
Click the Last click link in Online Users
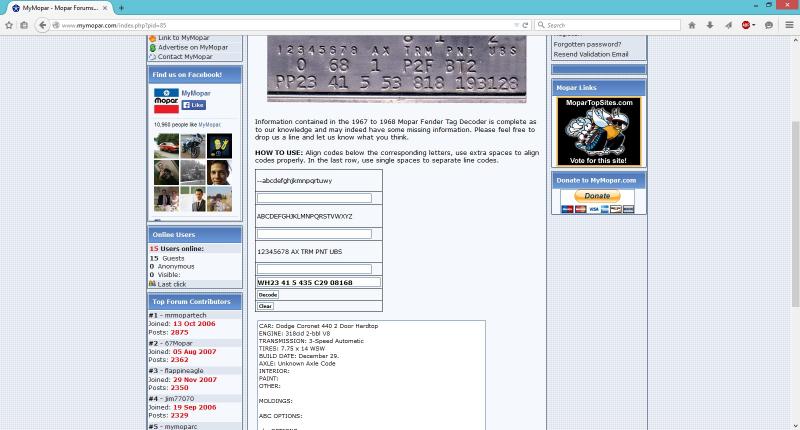(x=172, y=284)
